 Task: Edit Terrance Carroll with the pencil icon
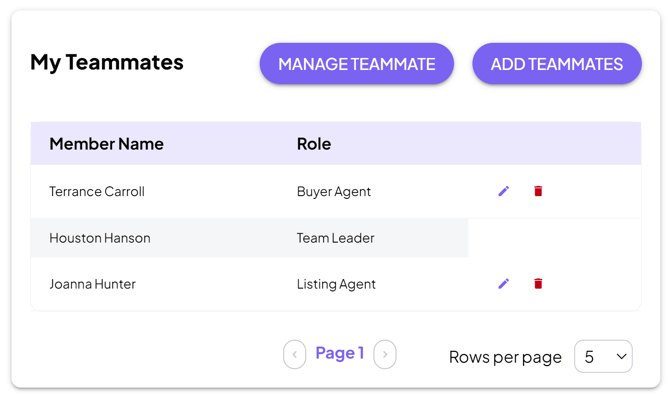504,191
